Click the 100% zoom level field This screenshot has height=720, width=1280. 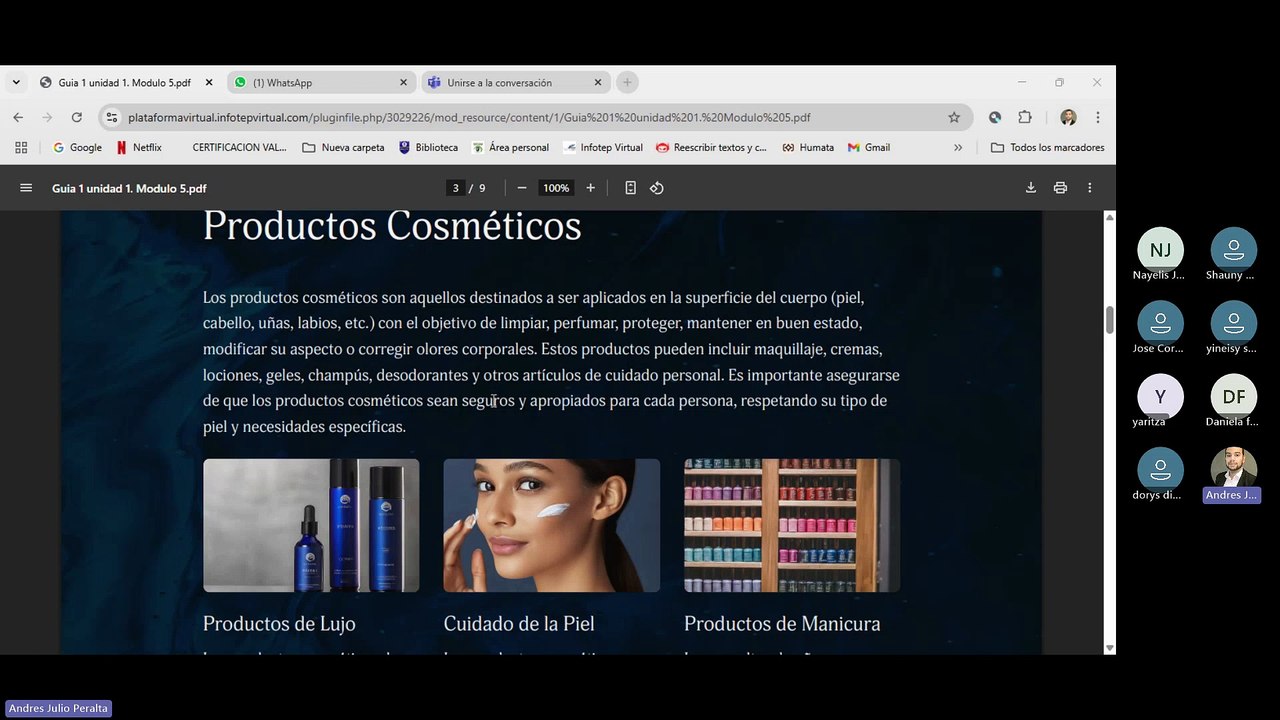(556, 188)
